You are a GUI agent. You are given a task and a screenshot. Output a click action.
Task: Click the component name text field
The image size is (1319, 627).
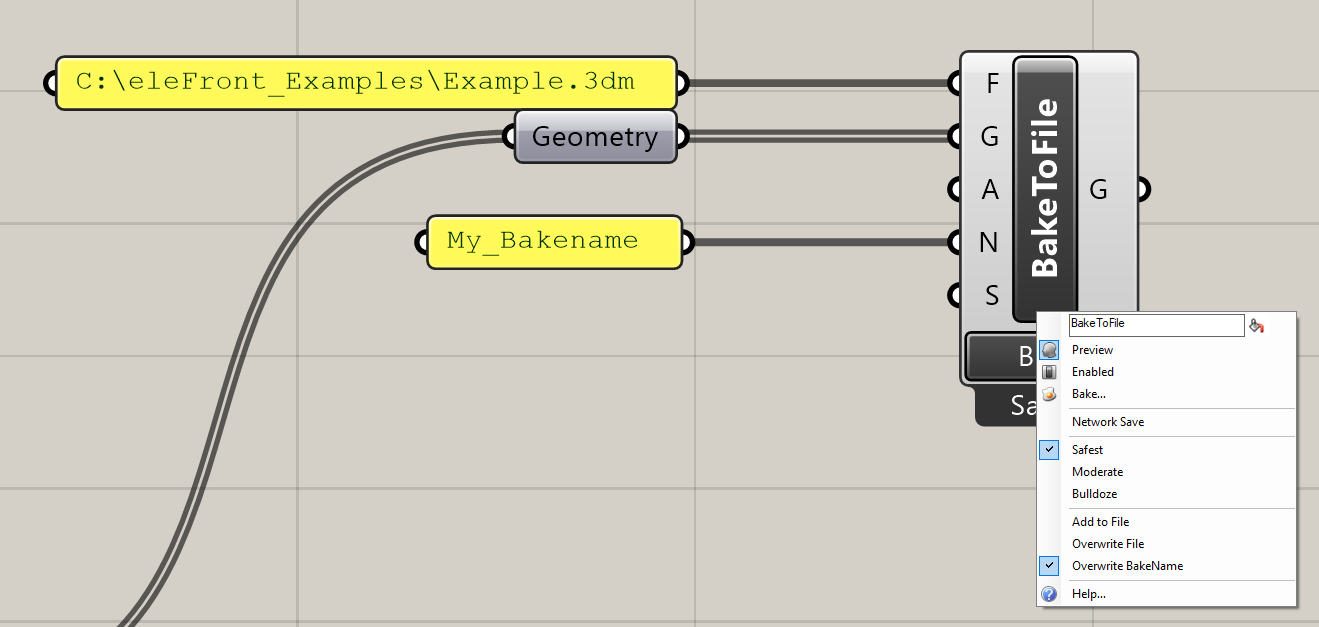[1155, 325]
